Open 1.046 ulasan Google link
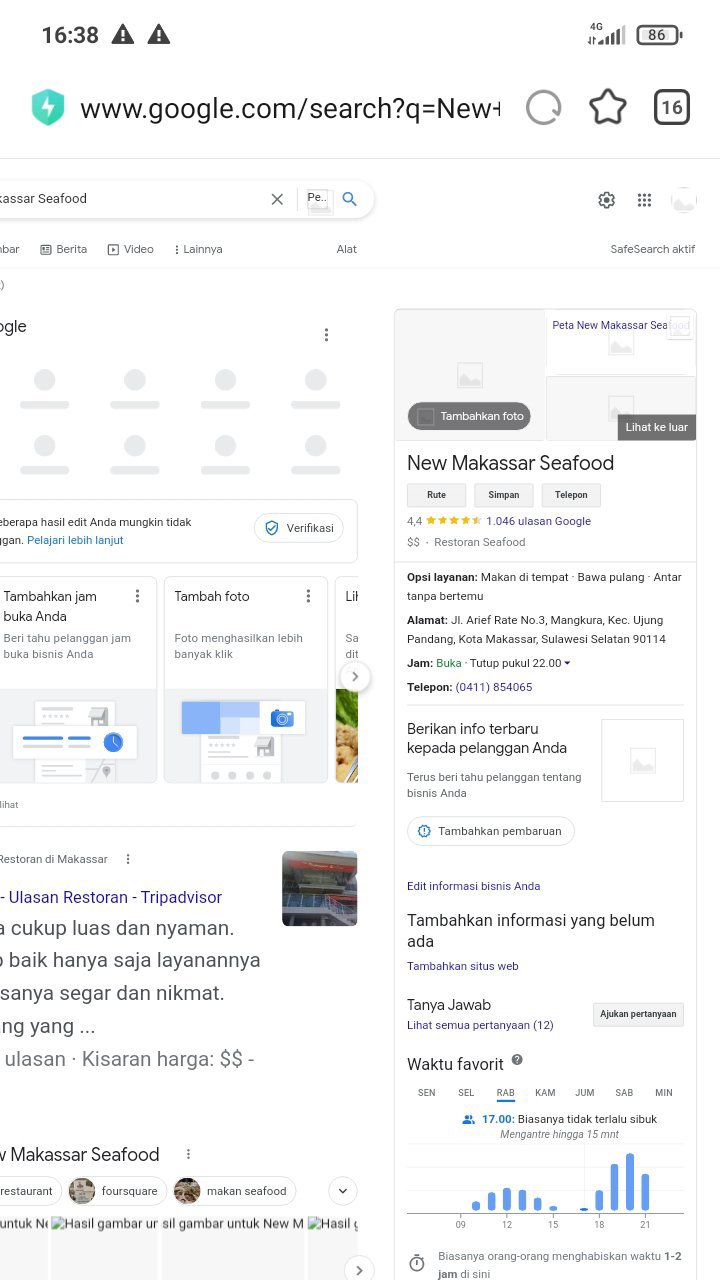 coord(538,521)
